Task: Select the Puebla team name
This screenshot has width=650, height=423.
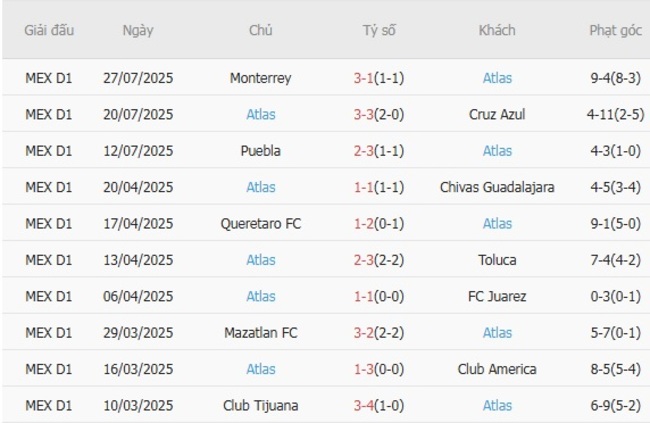Action: pyautogui.click(x=260, y=151)
